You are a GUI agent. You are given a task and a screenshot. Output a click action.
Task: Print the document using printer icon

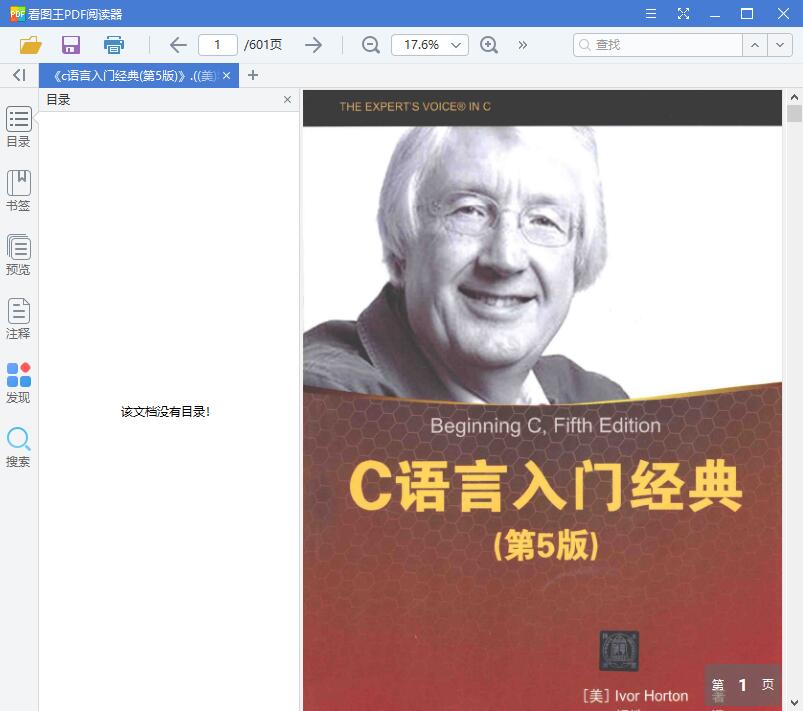tap(114, 45)
